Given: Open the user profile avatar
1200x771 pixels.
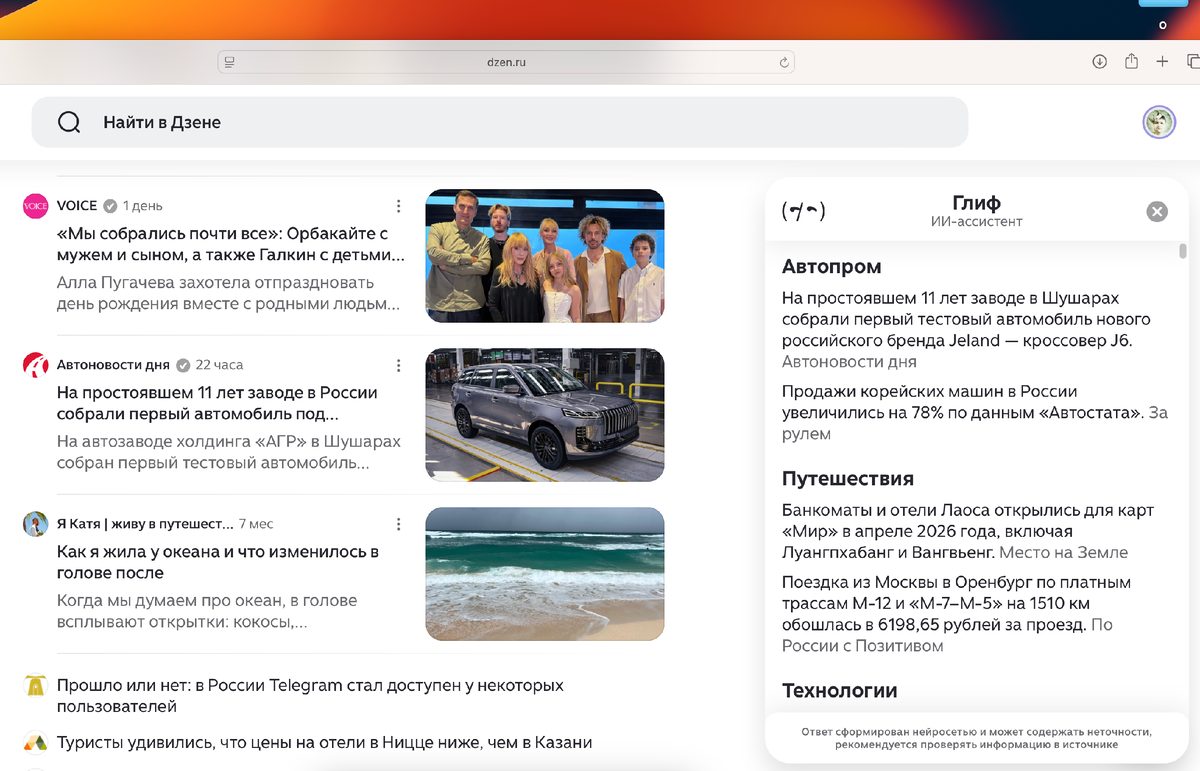Looking at the screenshot, I should pyautogui.click(x=1159, y=122).
